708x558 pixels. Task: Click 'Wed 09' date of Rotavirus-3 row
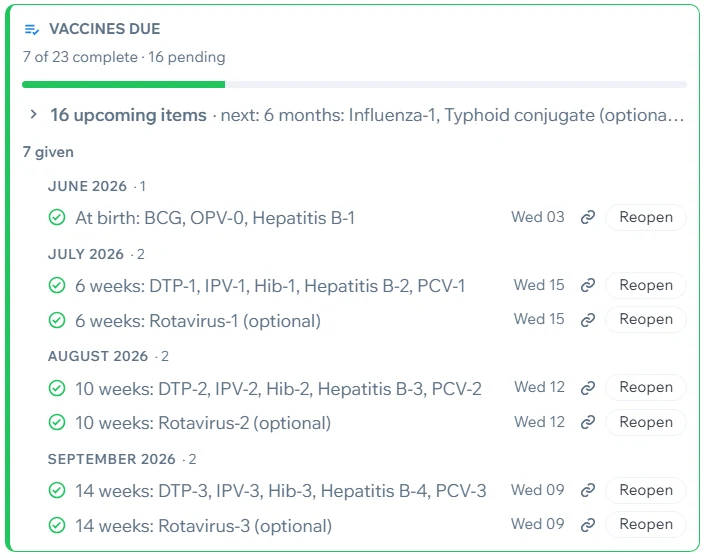point(538,524)
